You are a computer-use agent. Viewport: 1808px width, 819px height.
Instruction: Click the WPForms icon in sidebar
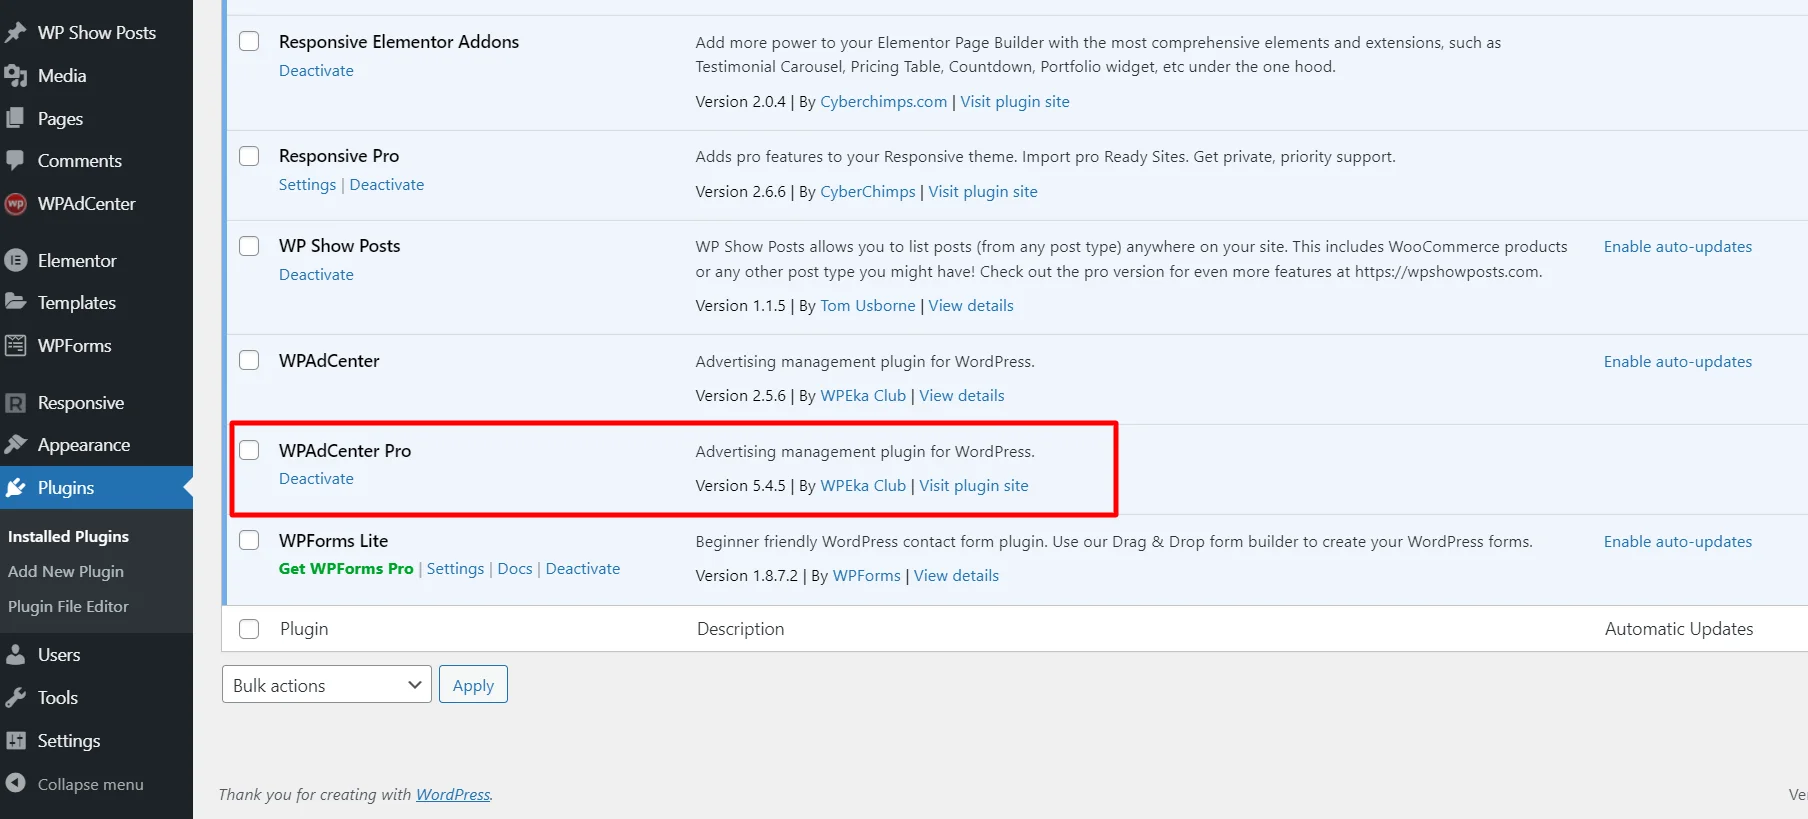tap(15, 345)
